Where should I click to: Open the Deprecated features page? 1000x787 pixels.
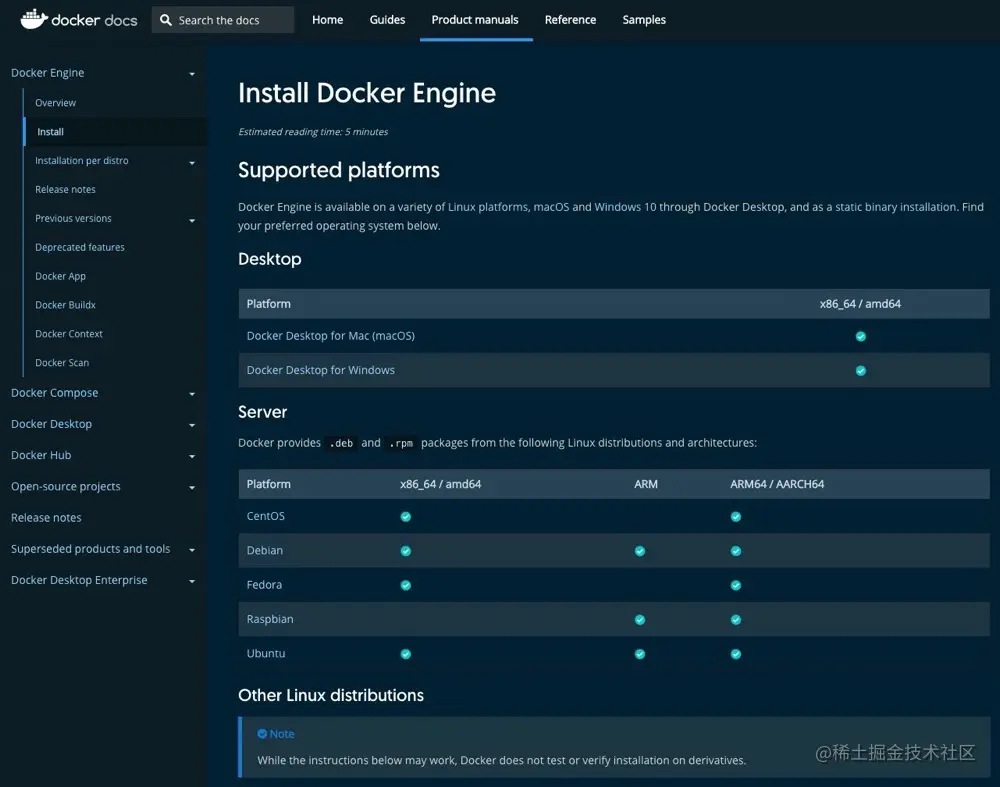(79, 247)
